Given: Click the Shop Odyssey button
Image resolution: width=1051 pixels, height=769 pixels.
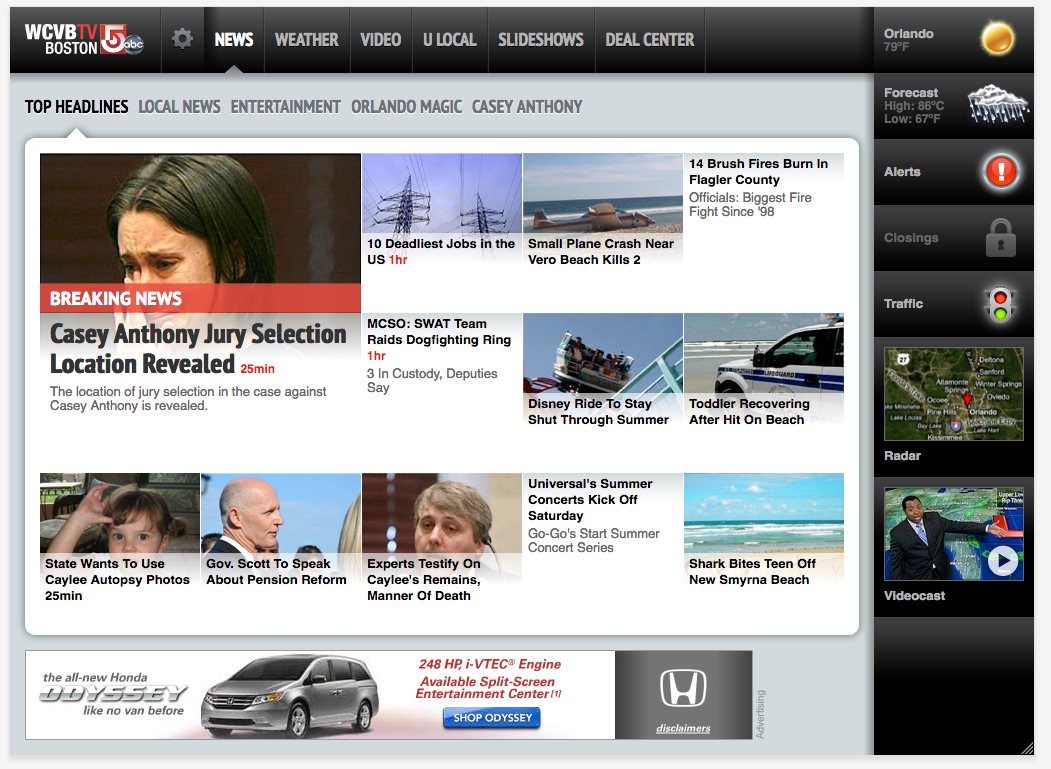Looking at the screenshot, I should (492, 718).
